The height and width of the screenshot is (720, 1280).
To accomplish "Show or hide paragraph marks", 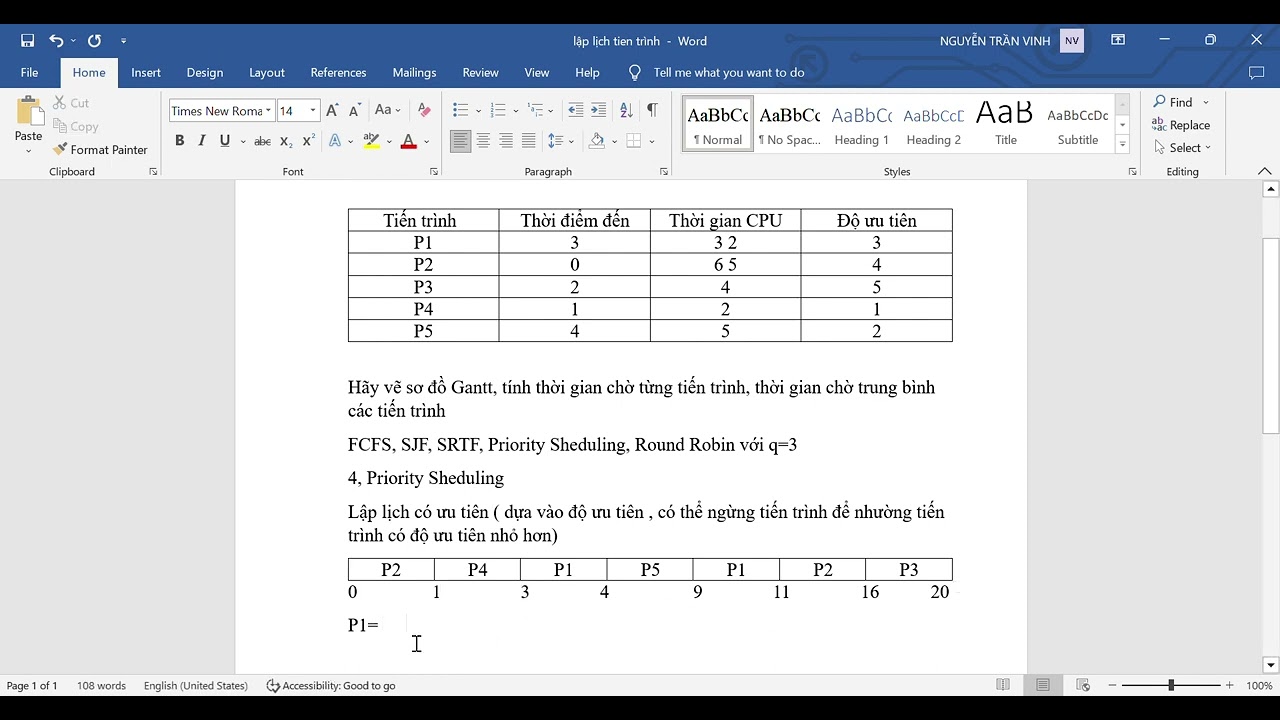I will tap(652, 111).
